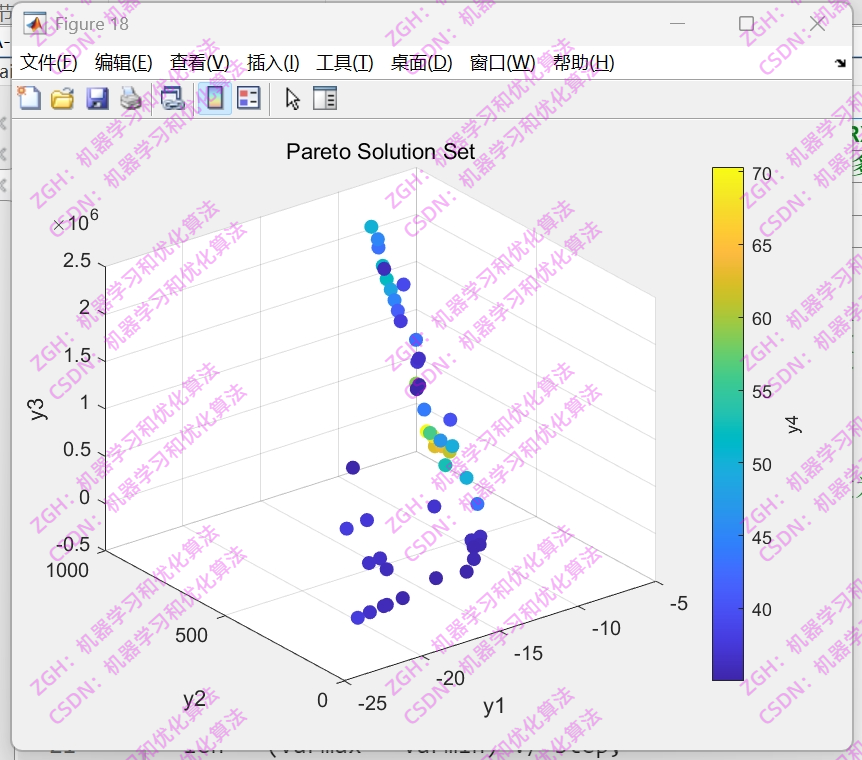Create a new figure from the toolbar

point(28,97)
